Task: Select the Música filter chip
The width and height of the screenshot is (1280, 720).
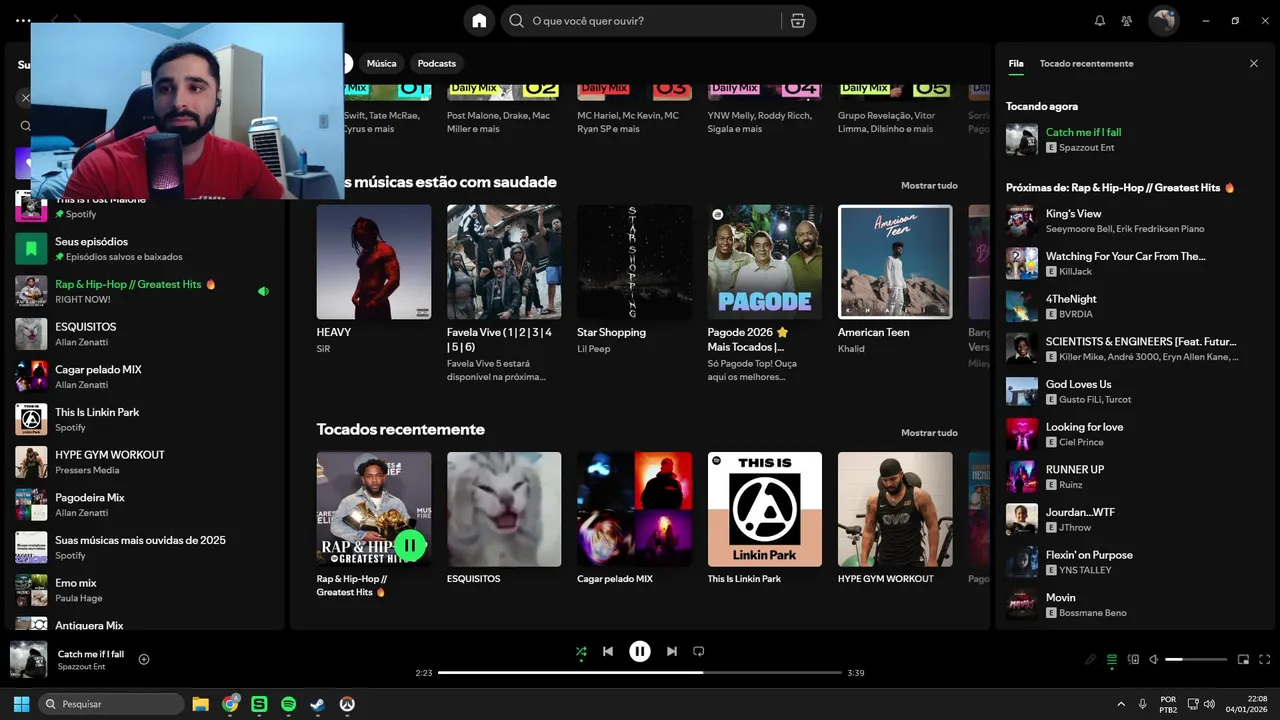Action: pyautogui.click(x=381, y=63)
